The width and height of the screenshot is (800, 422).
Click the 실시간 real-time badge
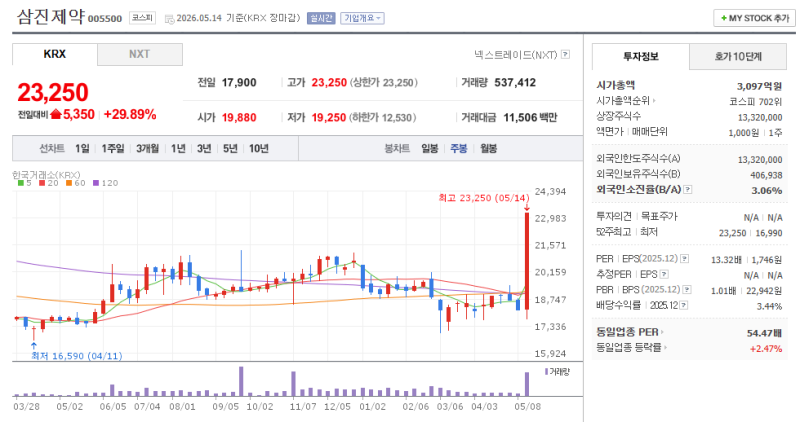point(321,18)
